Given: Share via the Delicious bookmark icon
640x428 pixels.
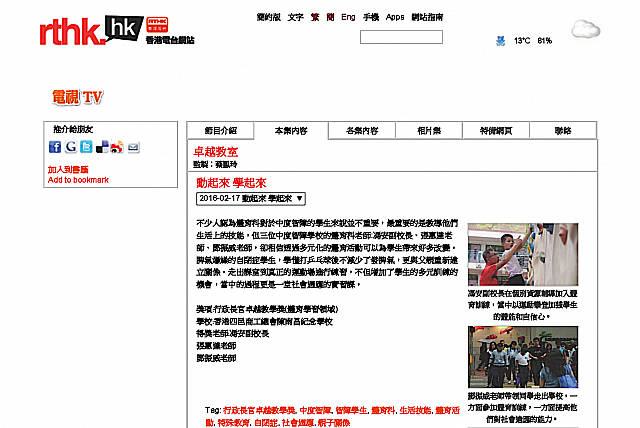Looking at the screenshot, I should [x=102, y=147].
